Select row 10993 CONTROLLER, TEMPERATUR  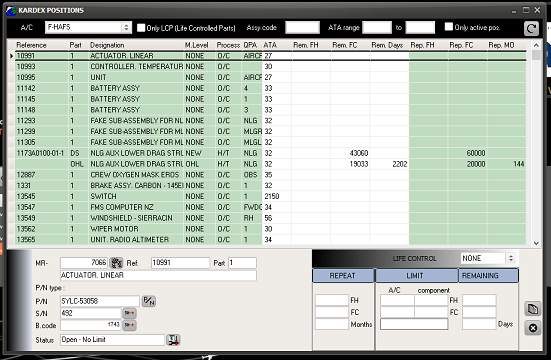coord(271,66)
